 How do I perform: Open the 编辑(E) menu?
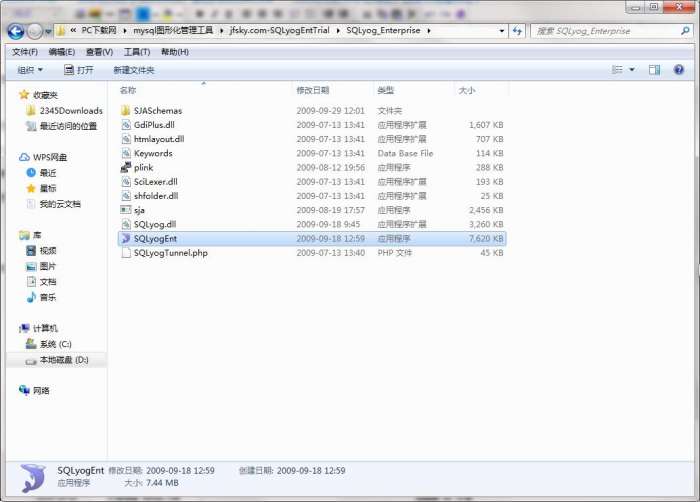point(62,52)
